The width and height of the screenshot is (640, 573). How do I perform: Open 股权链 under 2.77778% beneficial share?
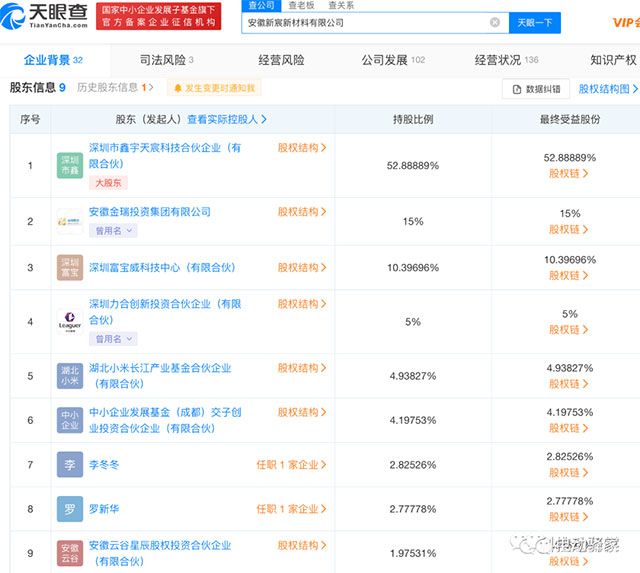569,517
